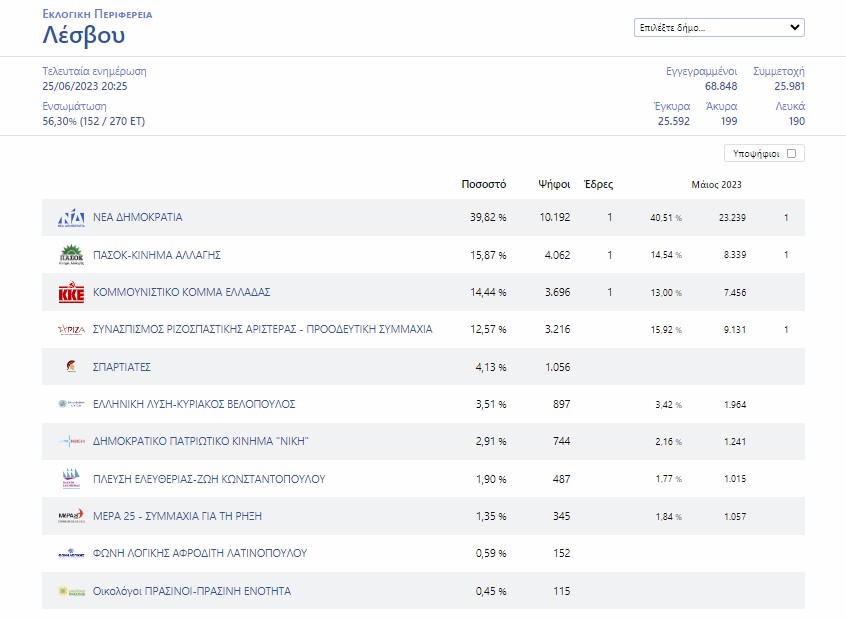Click the 4.062 votes value
The image size is (846, 620).
[557, 255]
